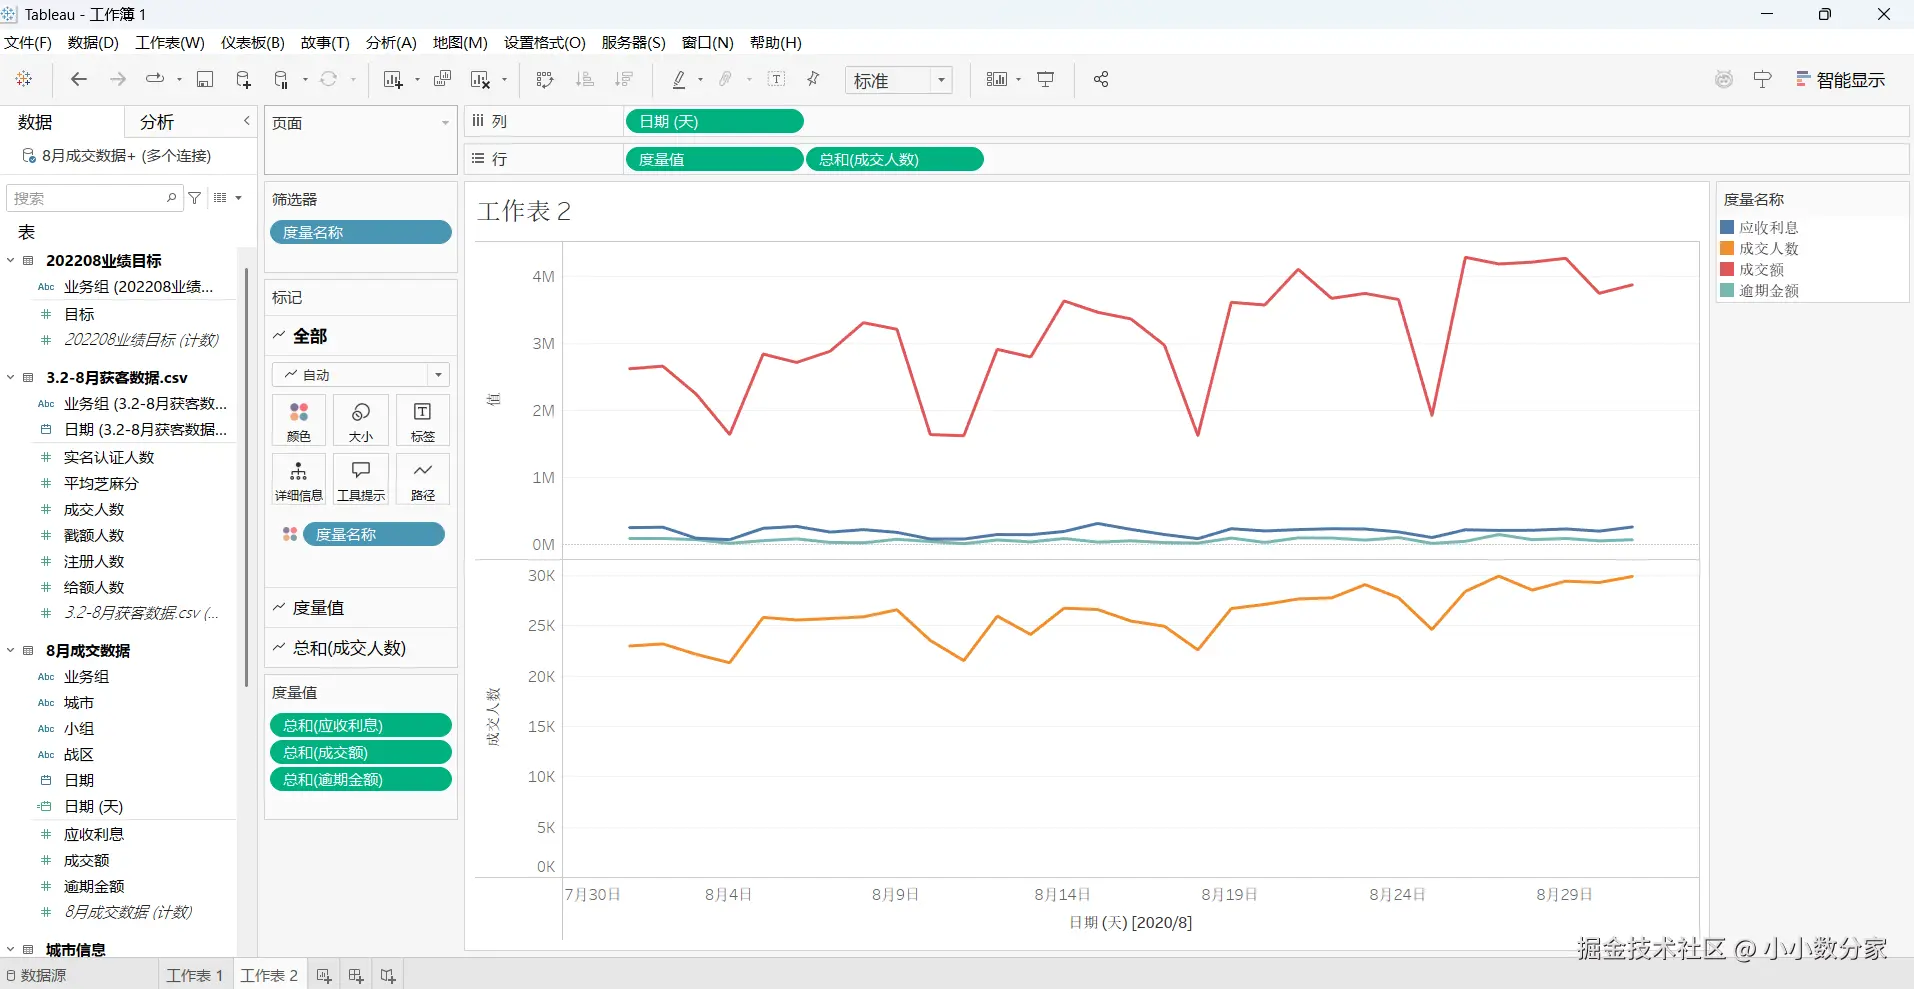Show mark labels via toolbar T icon
1914x989 pixels.
(776, 79)
